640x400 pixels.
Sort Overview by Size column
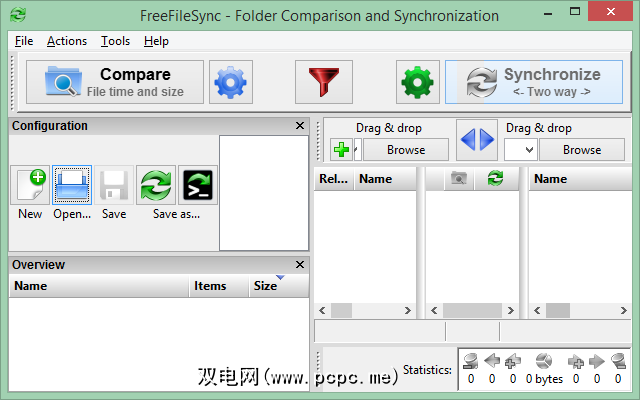[x=279, y=286]
